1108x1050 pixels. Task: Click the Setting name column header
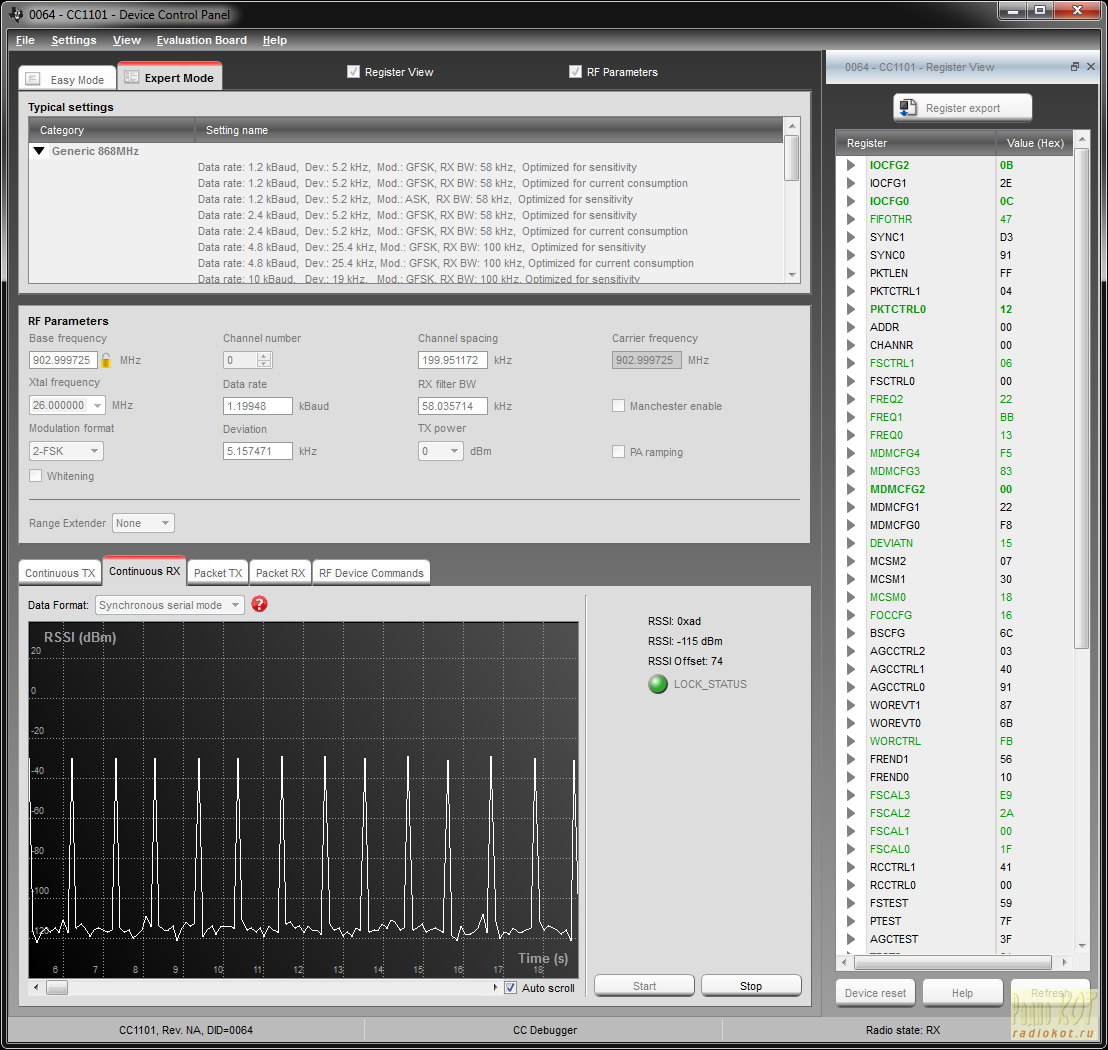point(489,130)
